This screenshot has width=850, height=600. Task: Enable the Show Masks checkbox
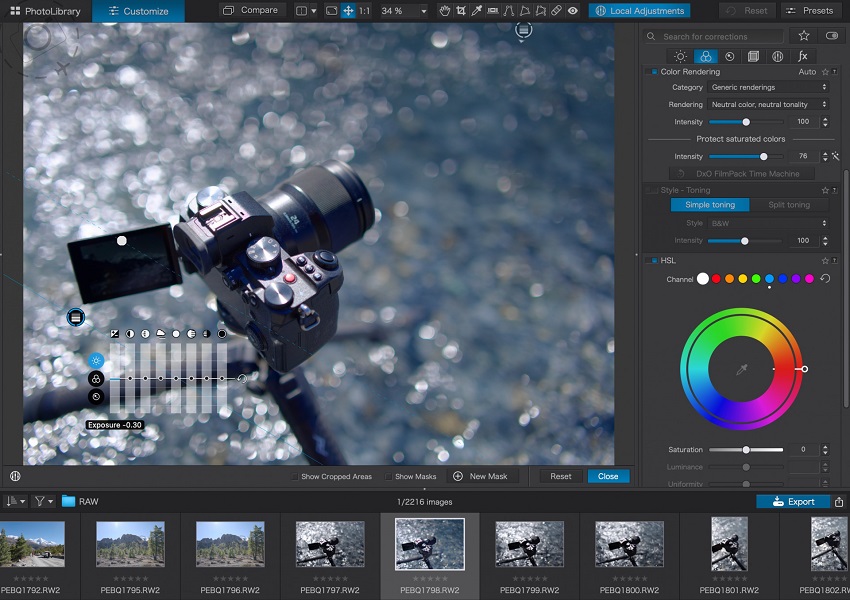(388, 477)
